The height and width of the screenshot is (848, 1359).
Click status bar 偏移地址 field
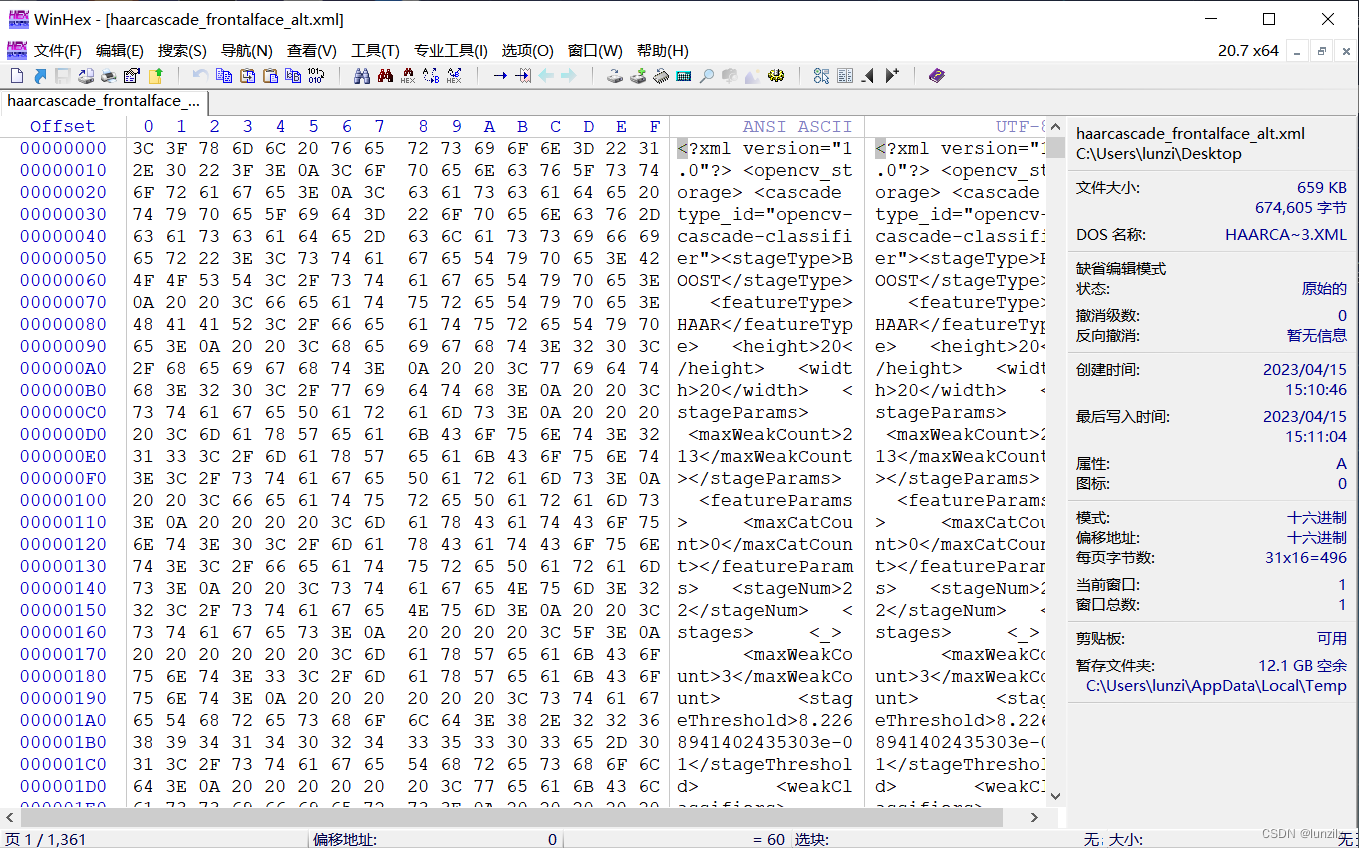435,839
